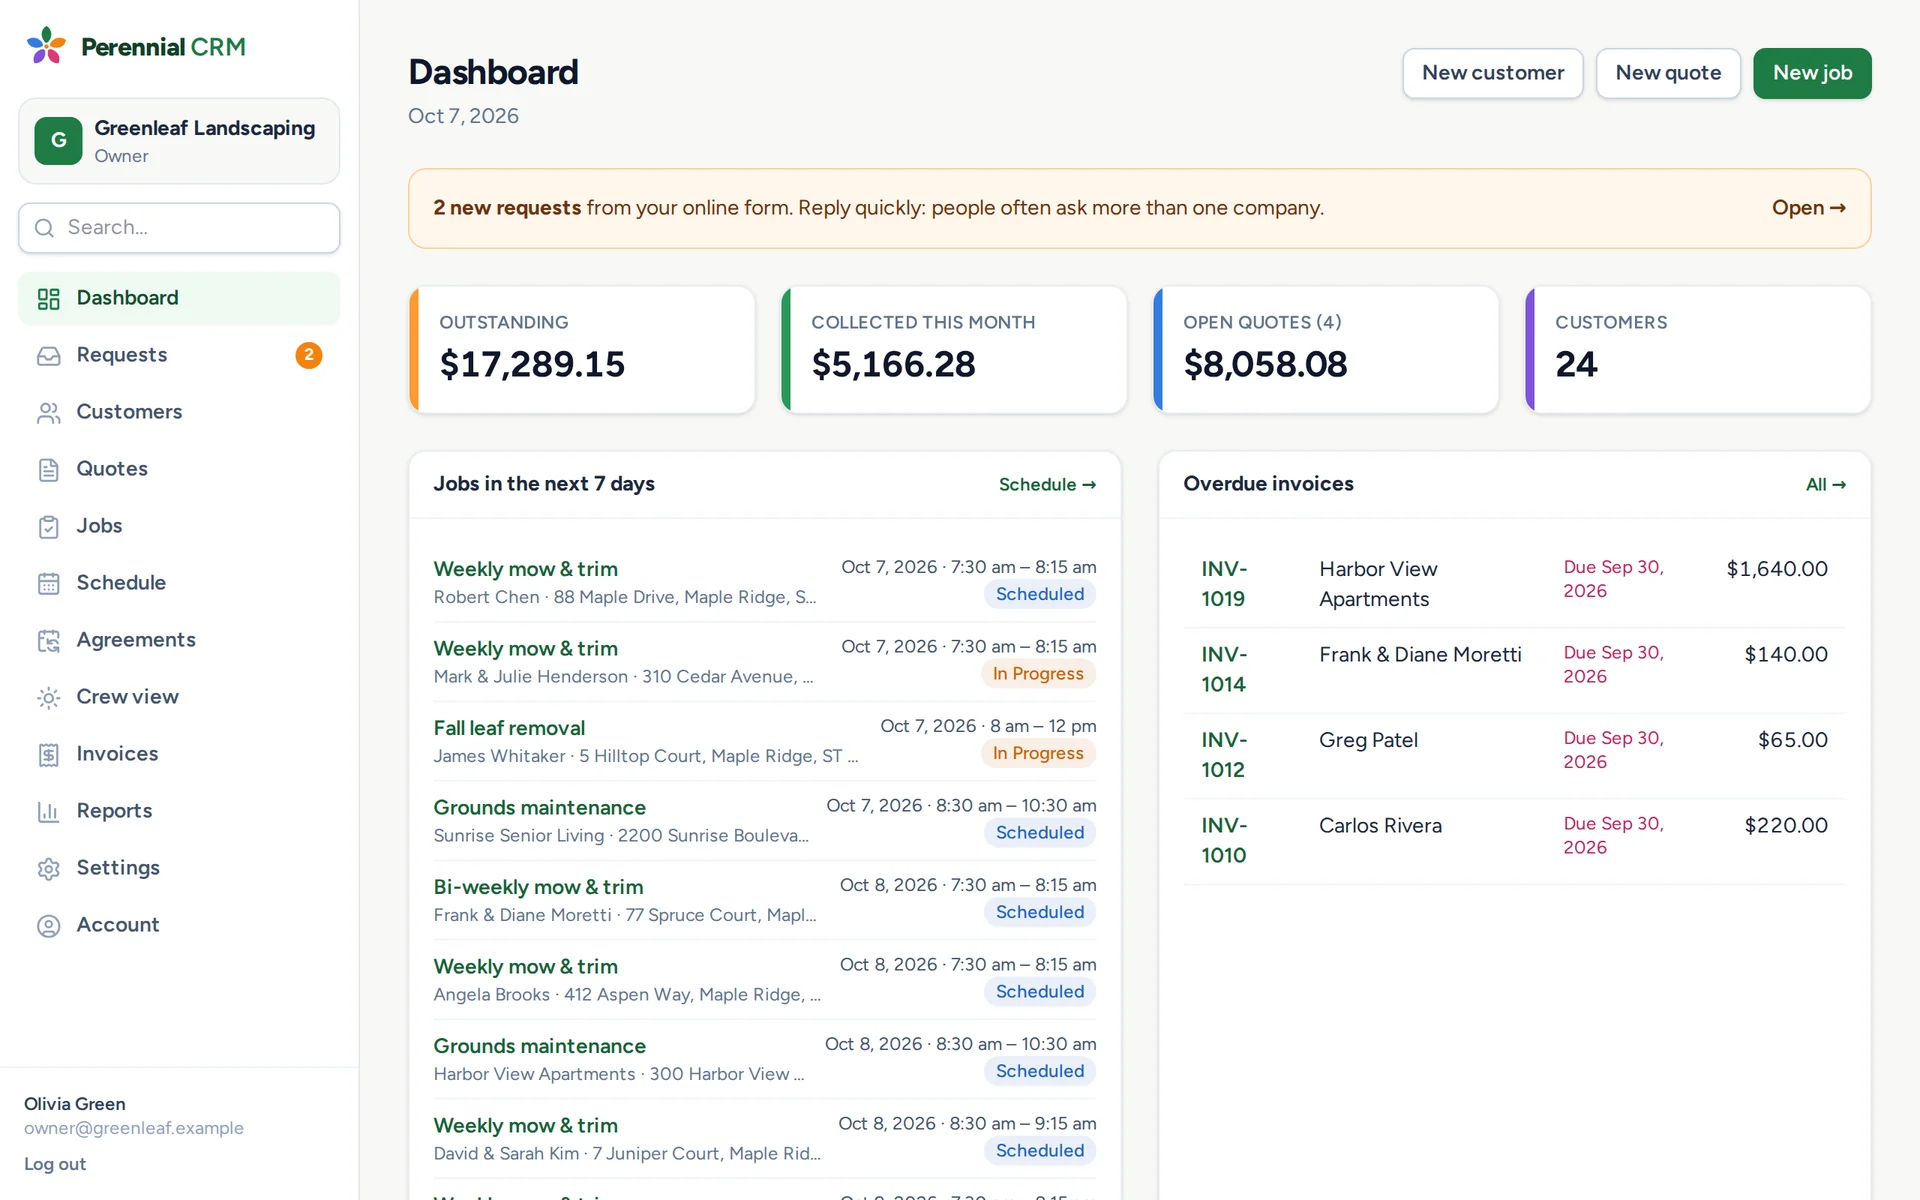The image size is (1920, 1200).
Task: View All overdue invoices
Action: [1825, 485]
